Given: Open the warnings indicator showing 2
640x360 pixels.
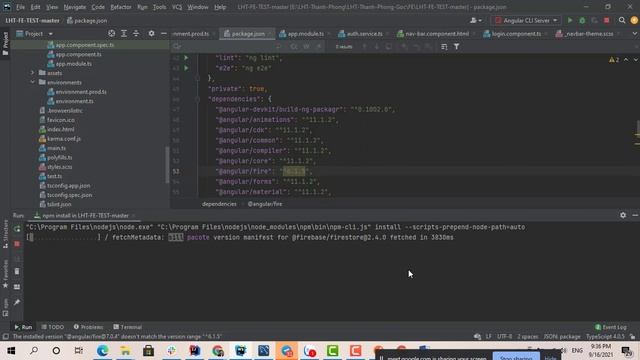Looking at the screenshot, I should tap(614, 60).
